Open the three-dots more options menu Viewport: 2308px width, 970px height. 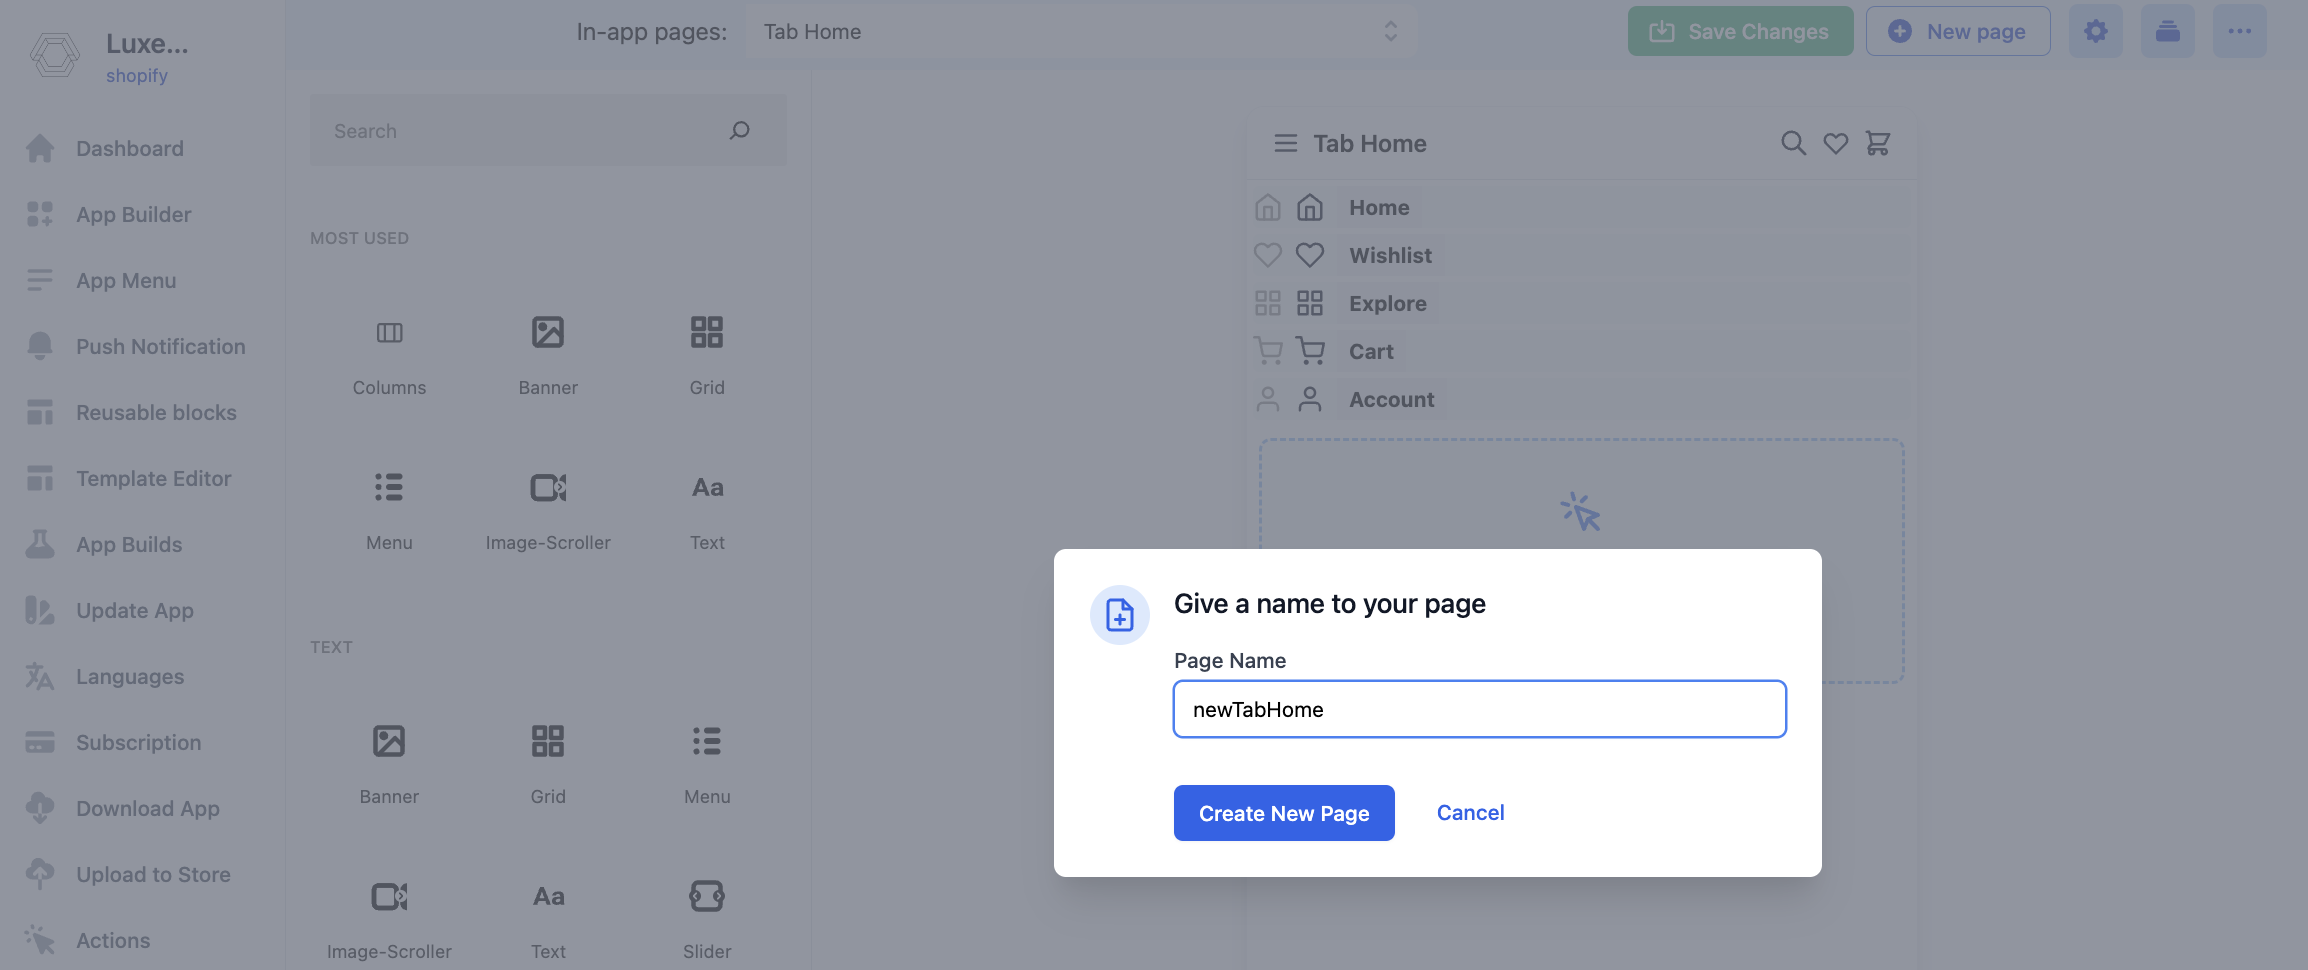click(2239, 32)
